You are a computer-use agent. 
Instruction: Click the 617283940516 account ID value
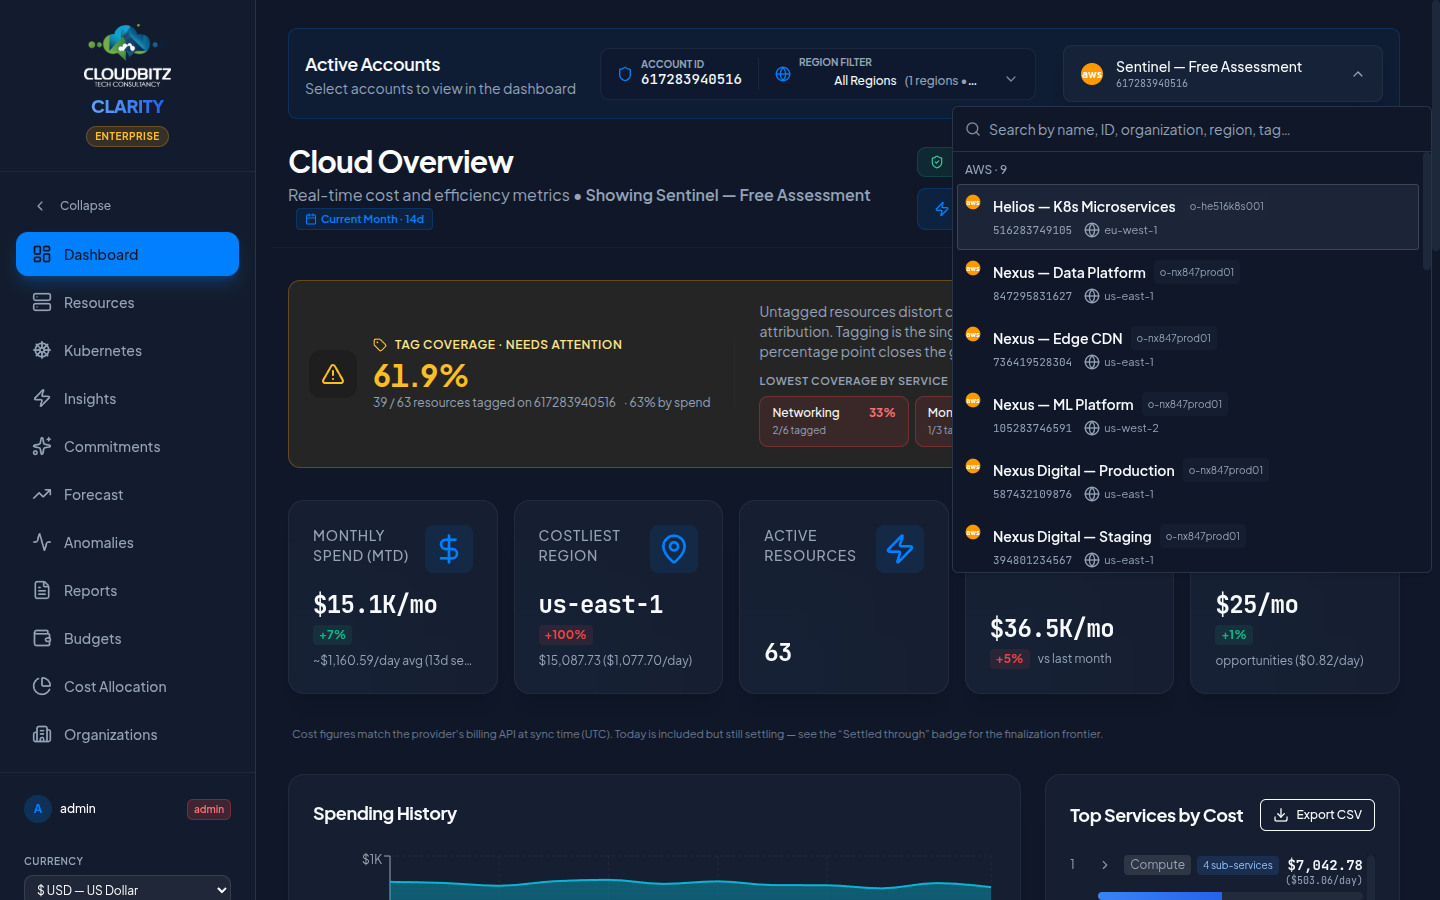691,79
